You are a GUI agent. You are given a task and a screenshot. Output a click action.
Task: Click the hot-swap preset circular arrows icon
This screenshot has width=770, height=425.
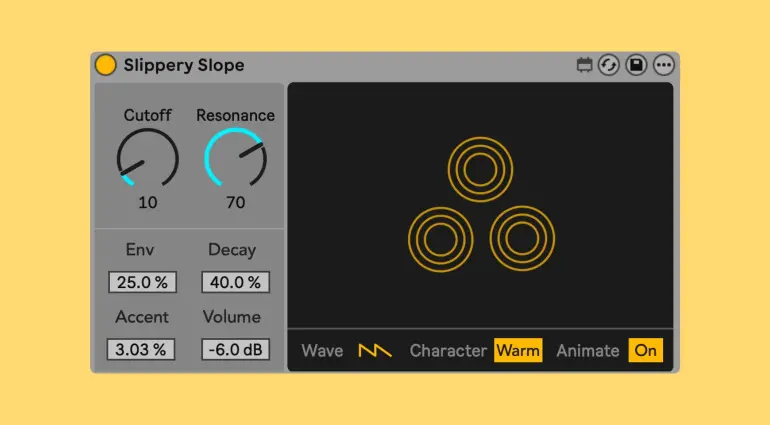pos(609,65)
